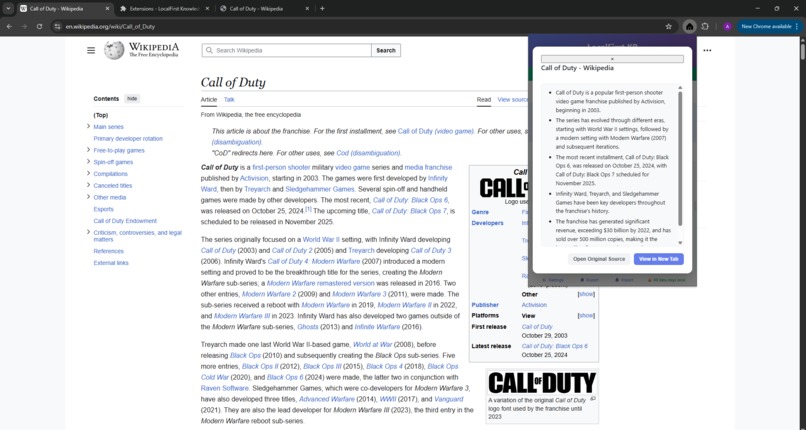Close the first Call of Duty tab
Viewport: 806px width, 430px height.
tap(107, 9)
